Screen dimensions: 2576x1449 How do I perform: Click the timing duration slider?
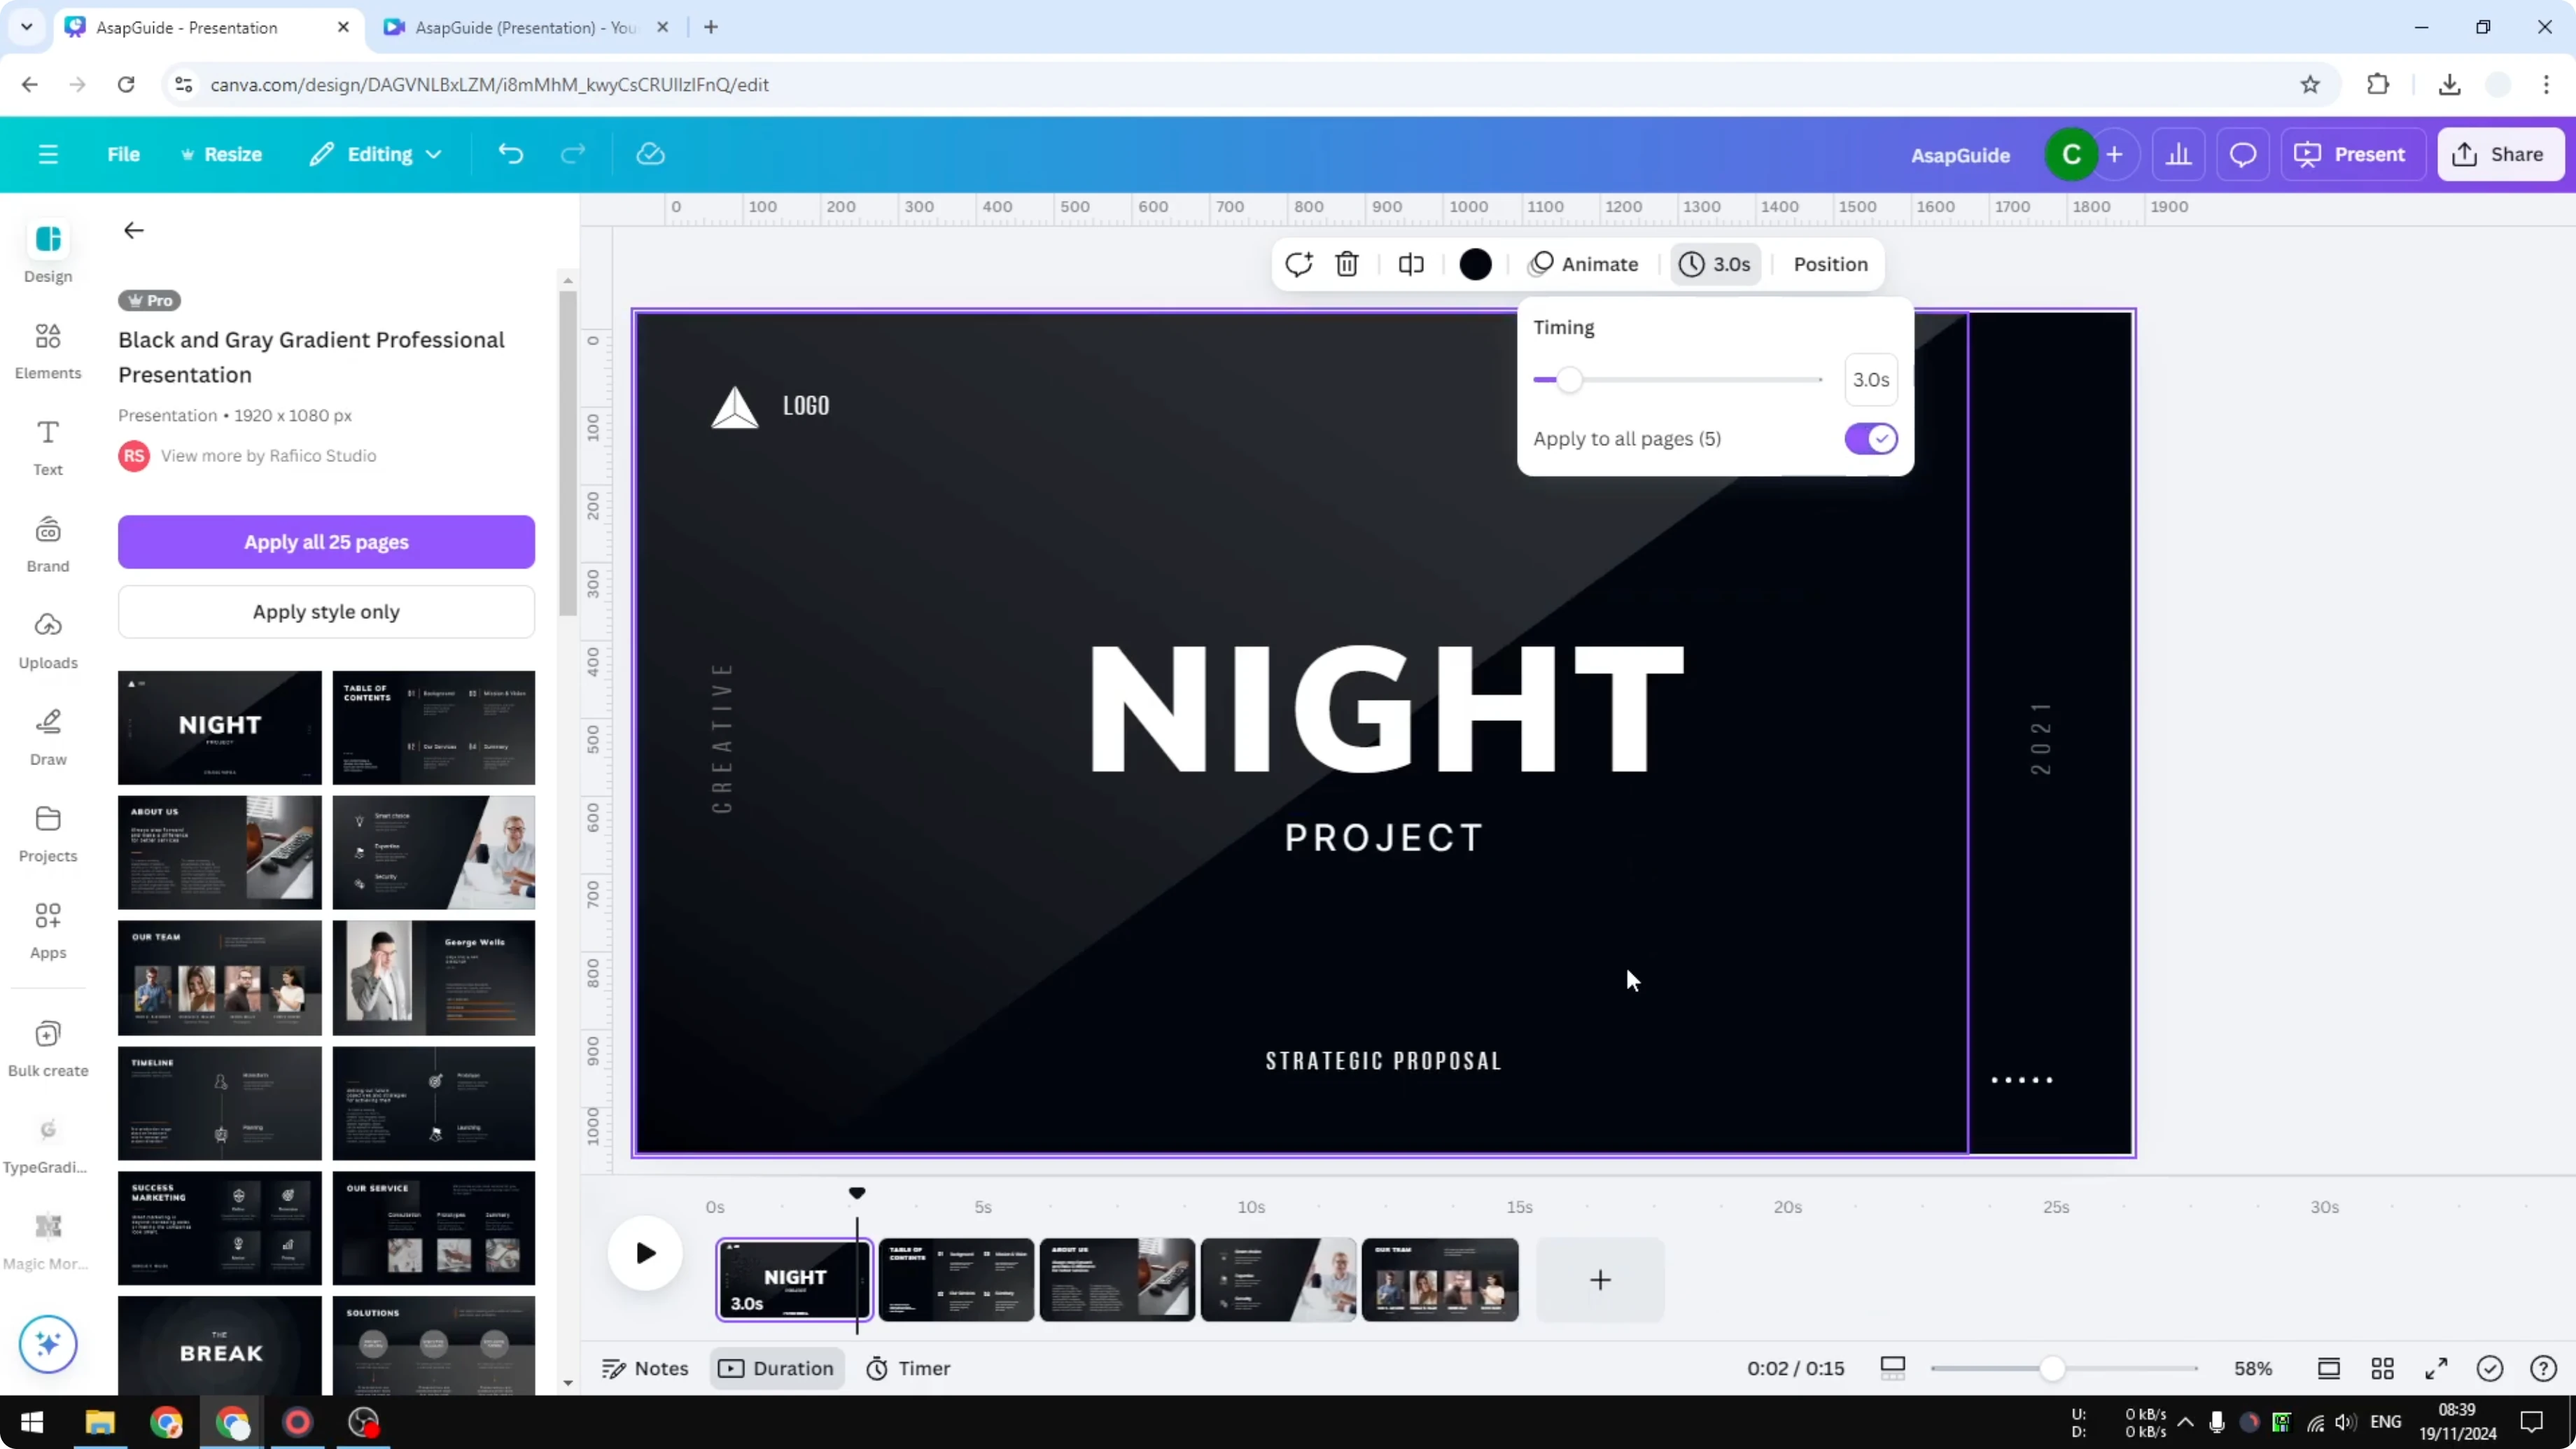pos(1569,380)
